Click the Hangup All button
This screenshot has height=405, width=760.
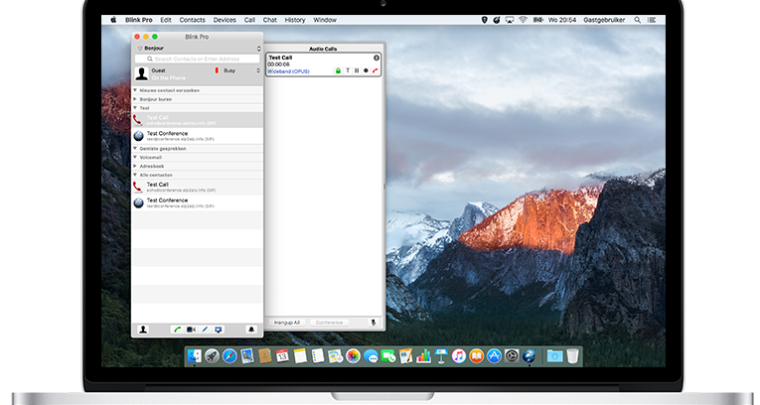coord(288,322)
